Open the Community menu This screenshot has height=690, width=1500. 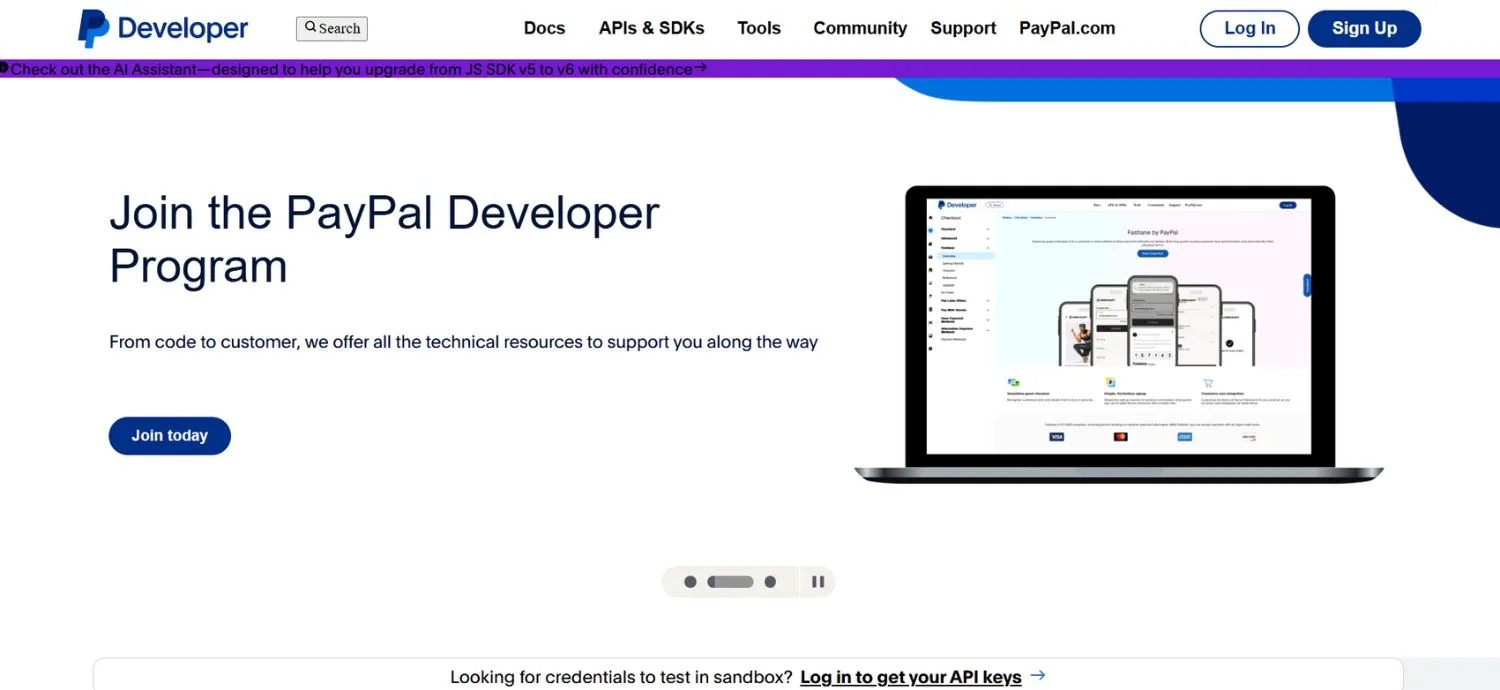click(860, 28)
